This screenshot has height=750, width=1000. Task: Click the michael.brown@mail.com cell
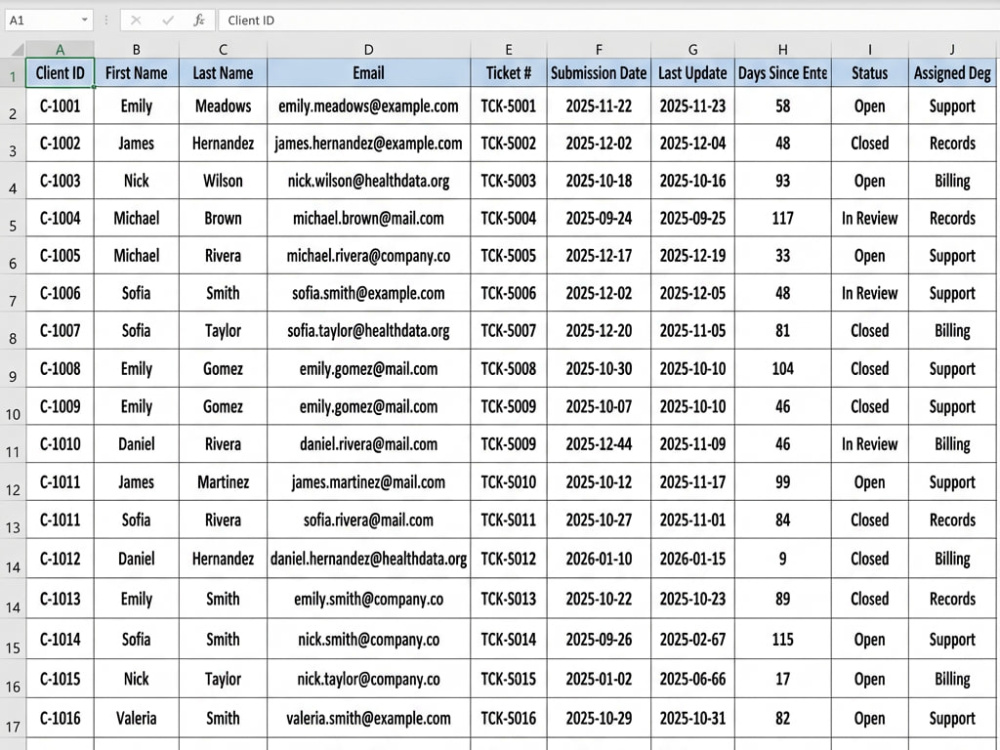[369, 219]
